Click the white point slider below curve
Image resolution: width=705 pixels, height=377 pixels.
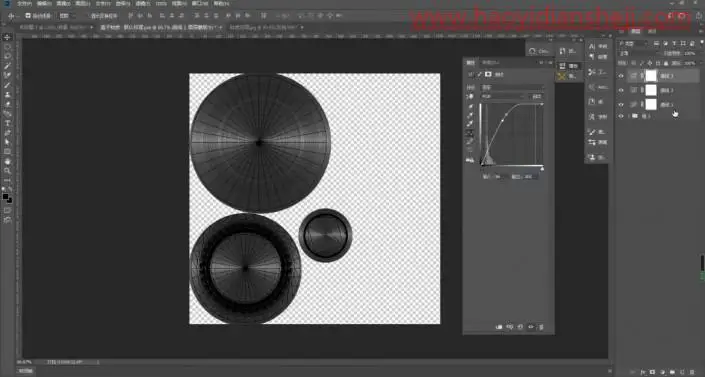[542, 169]
